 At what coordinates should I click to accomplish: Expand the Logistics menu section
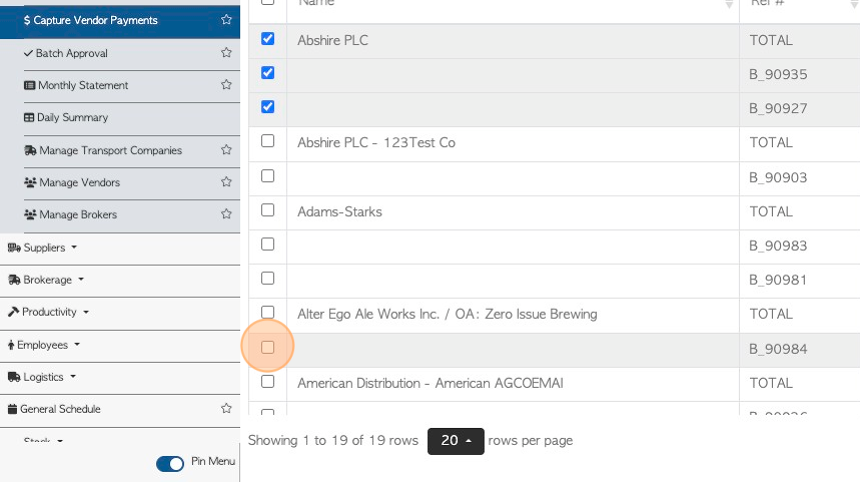(x=42, y=377)
